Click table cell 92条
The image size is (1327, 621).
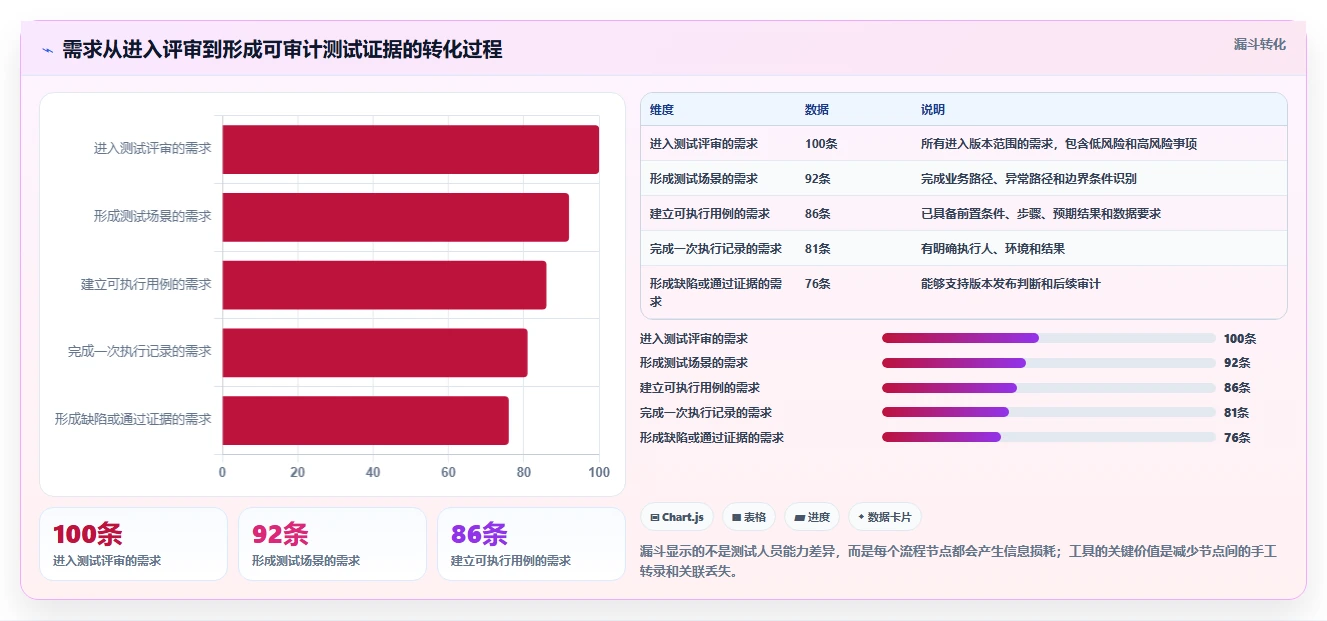coord(818,179)
